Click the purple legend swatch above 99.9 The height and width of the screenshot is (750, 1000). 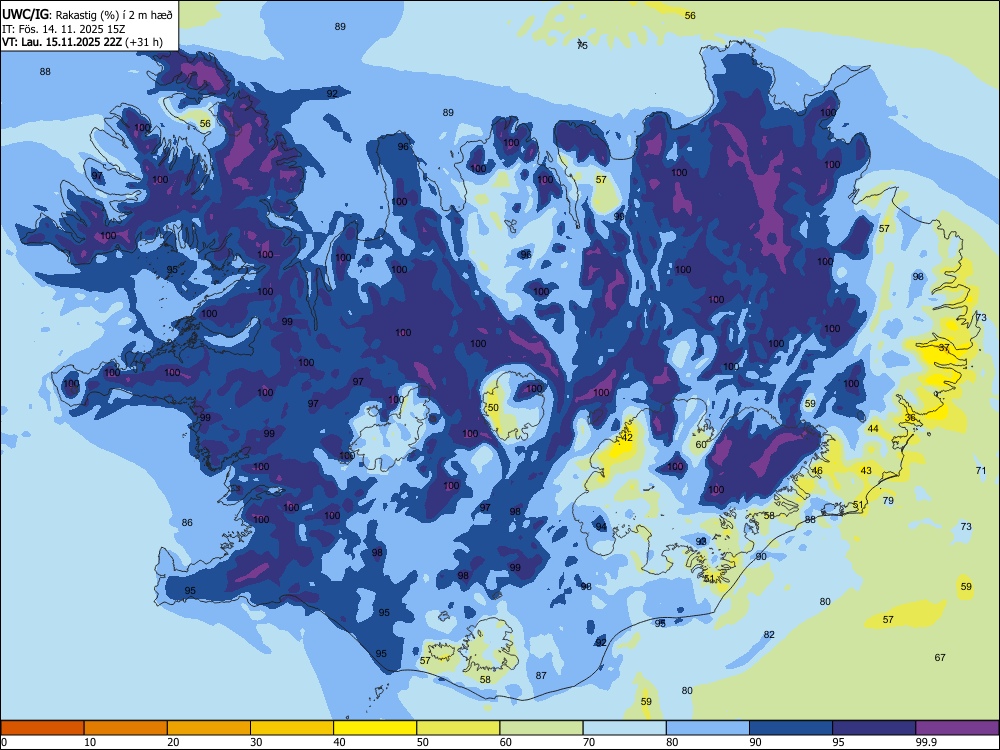point(957,728)
